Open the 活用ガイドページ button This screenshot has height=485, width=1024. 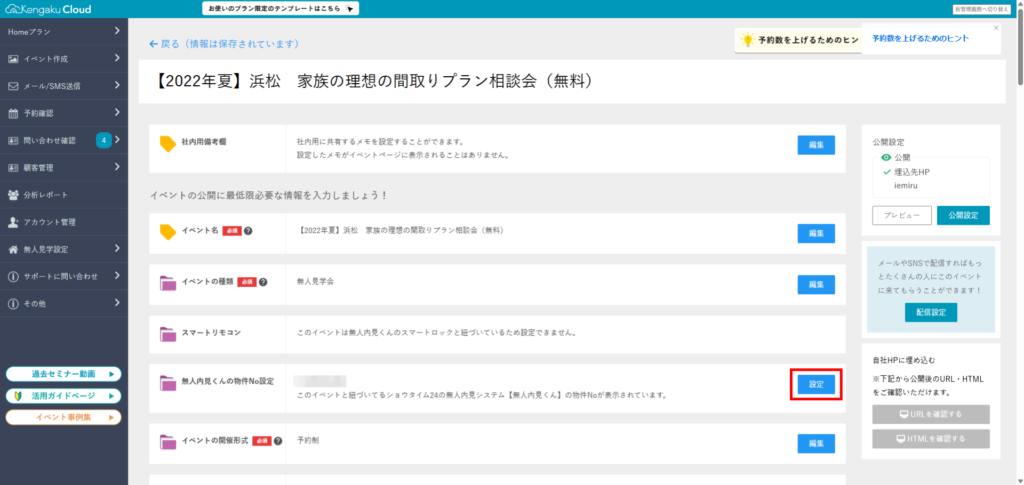(63, 396)
